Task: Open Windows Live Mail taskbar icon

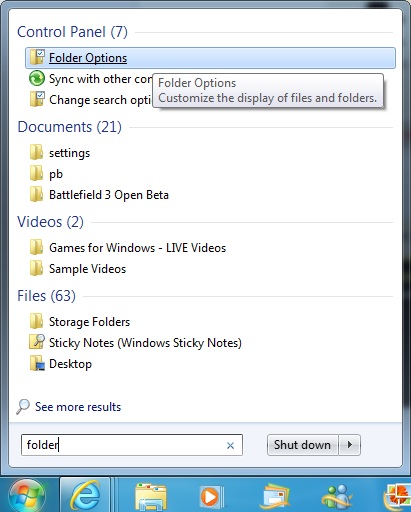Action: pyautogui.click(x=275, y=497)
